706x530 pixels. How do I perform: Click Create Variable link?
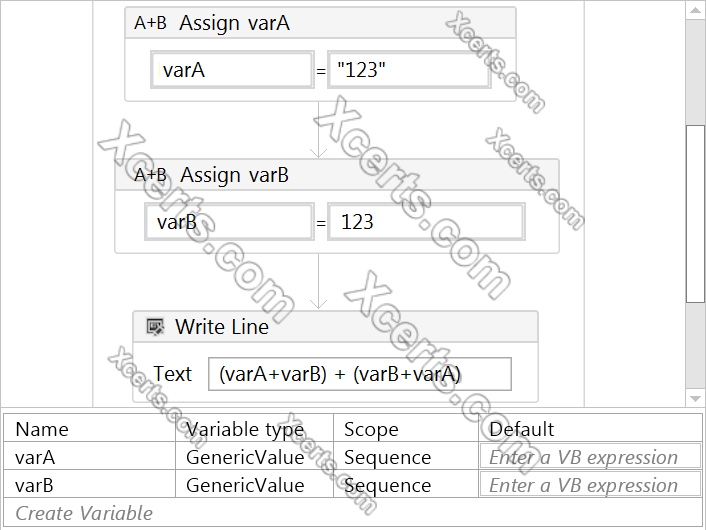(84, 514)
